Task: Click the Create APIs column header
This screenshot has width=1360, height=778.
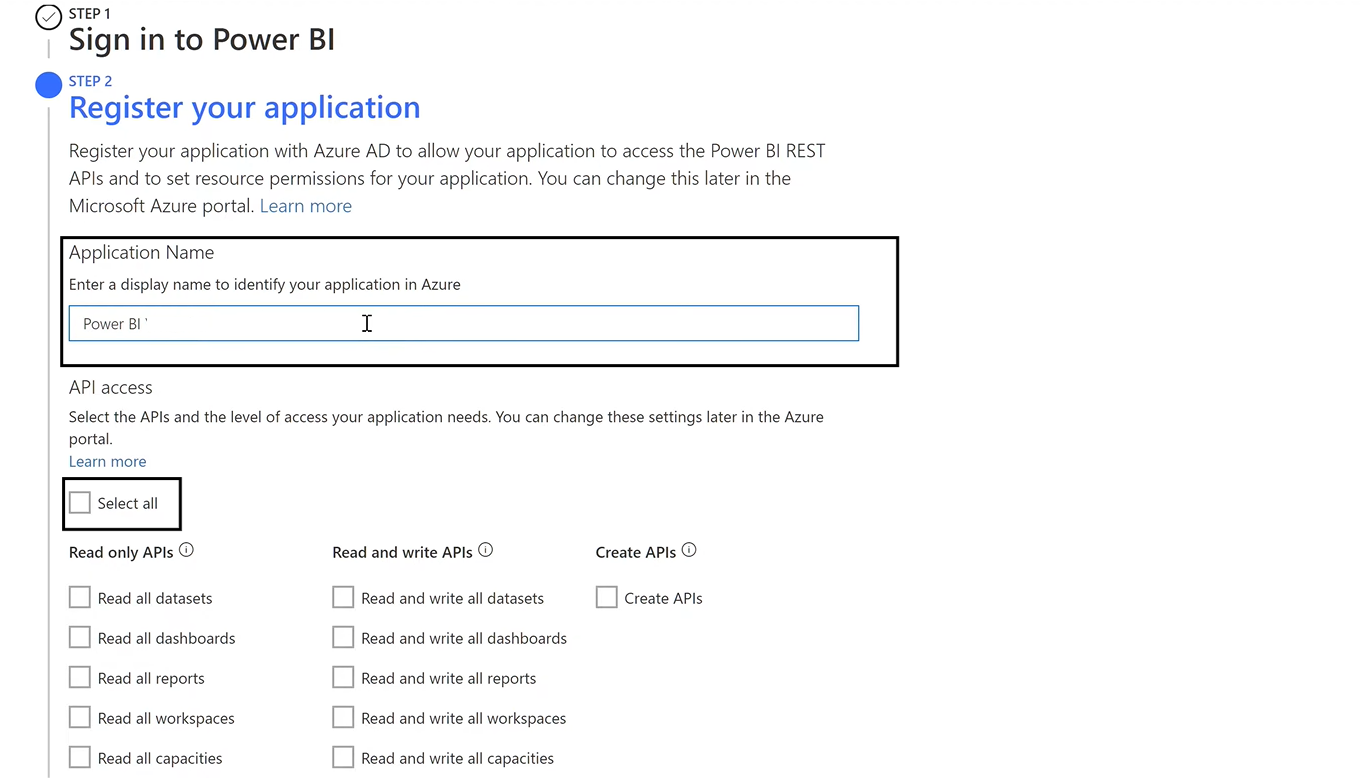Action: pyautogui.click(x=636, y=552)
